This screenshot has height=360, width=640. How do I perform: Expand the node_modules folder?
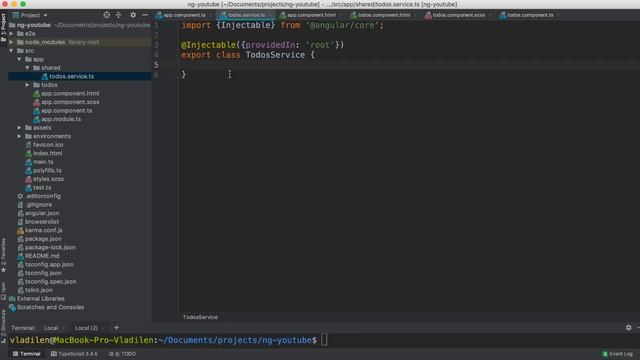[x=11, y=42]
